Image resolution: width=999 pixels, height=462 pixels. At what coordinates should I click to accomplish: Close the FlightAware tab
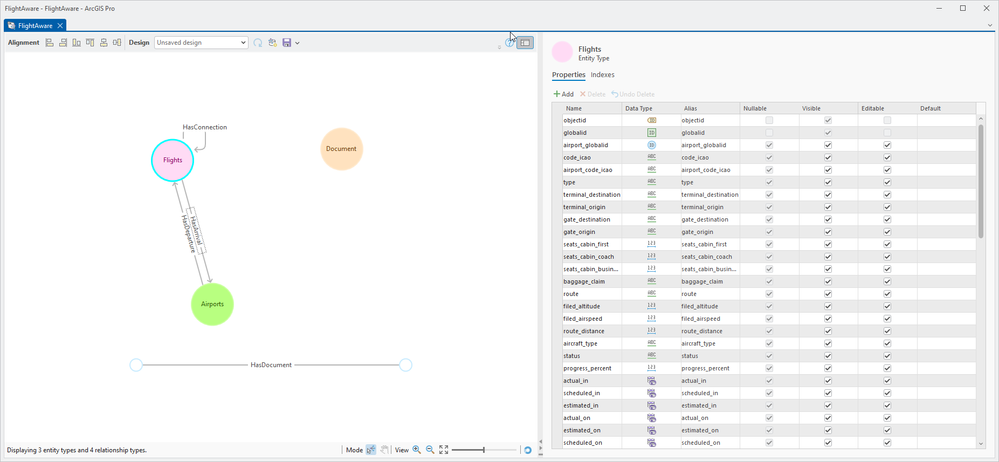(60, 25)
